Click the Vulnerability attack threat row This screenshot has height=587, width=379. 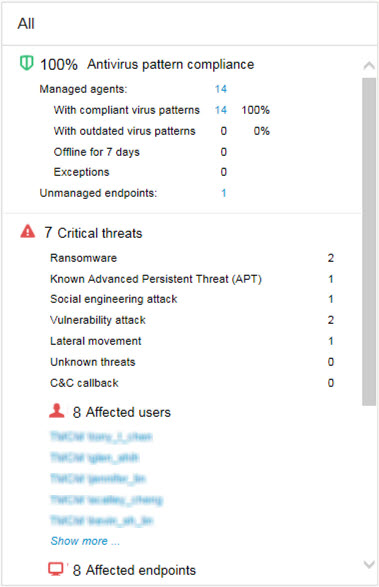click(192, 320)
